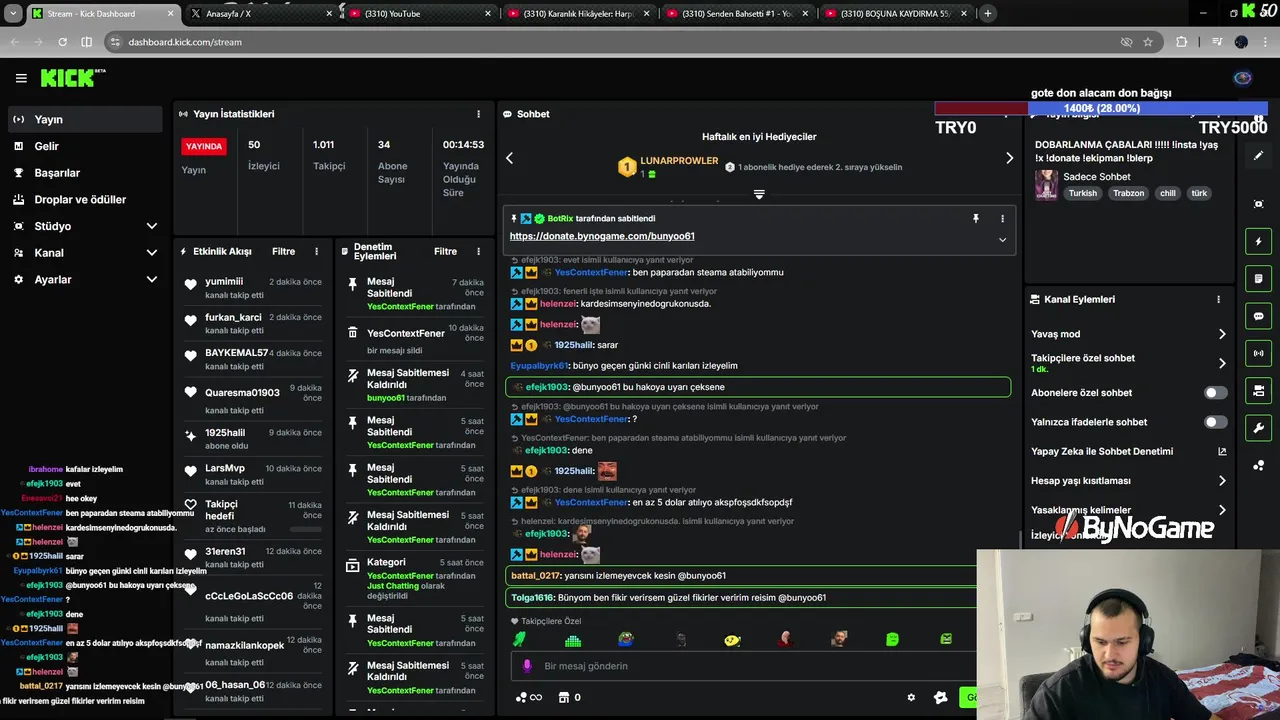Click the purple icon in message box
The width and height of the screenshot is (1280, 720).
coord(528,666)
